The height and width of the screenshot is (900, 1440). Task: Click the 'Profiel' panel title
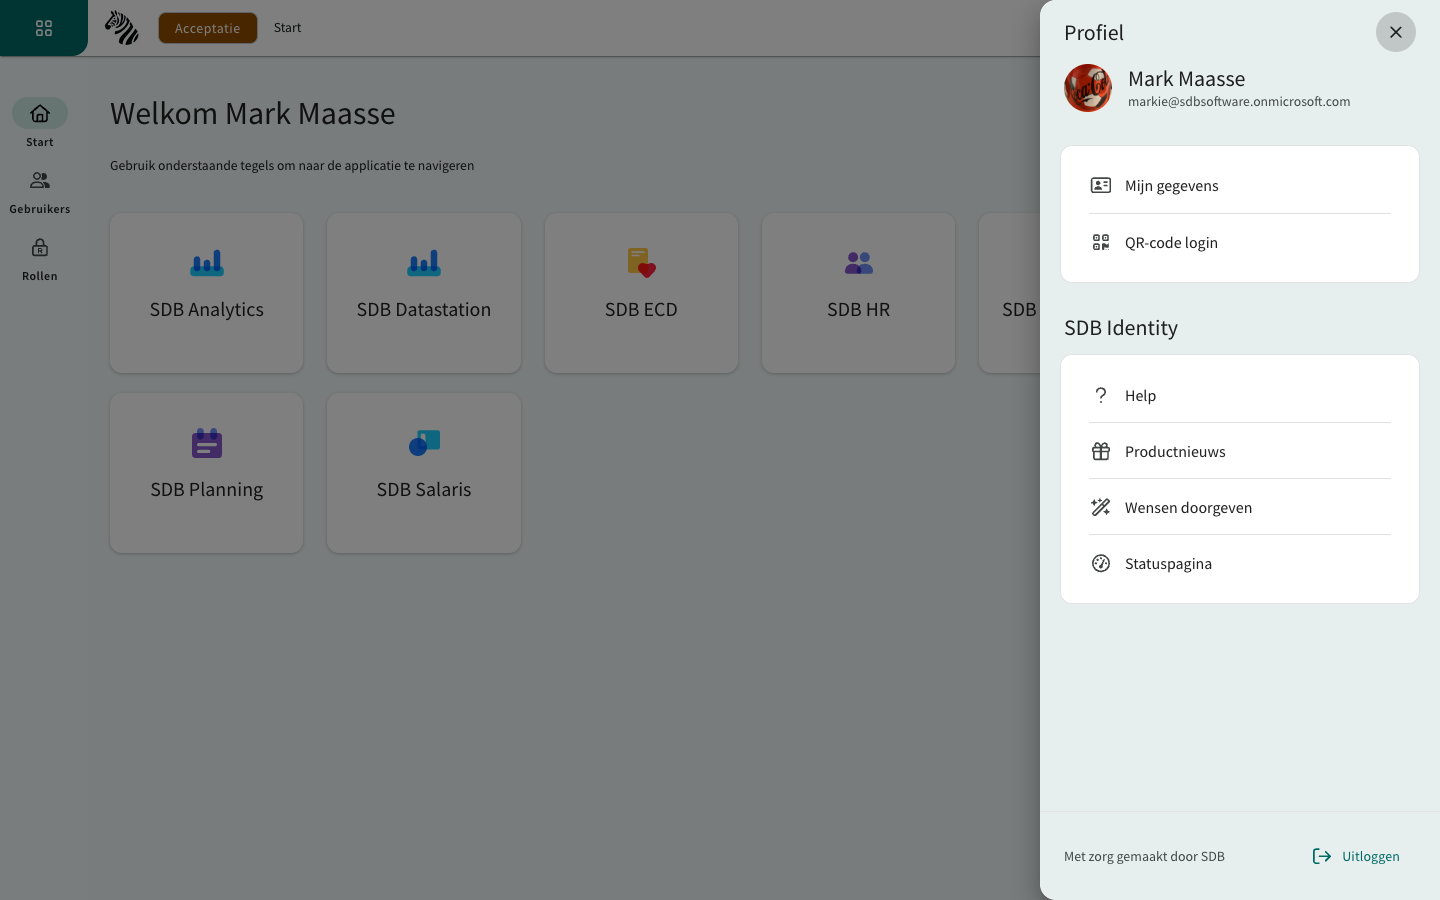1094,33
